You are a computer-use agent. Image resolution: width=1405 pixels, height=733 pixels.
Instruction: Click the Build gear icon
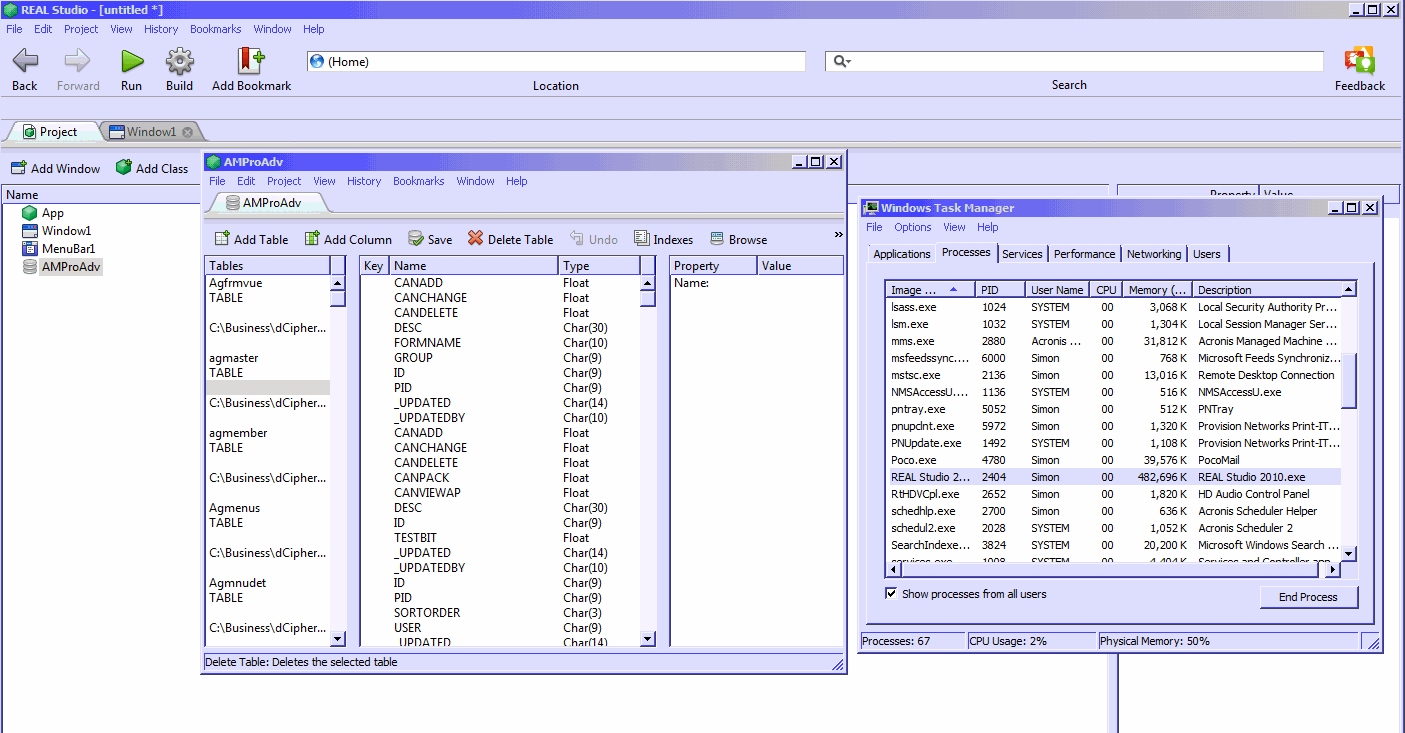[179, 61]
